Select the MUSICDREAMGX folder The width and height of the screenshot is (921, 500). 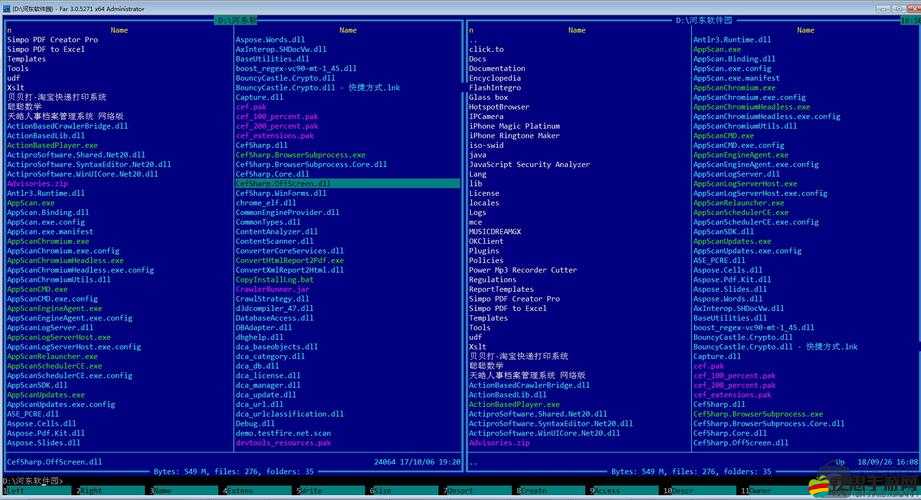click(x=495, y=231)
